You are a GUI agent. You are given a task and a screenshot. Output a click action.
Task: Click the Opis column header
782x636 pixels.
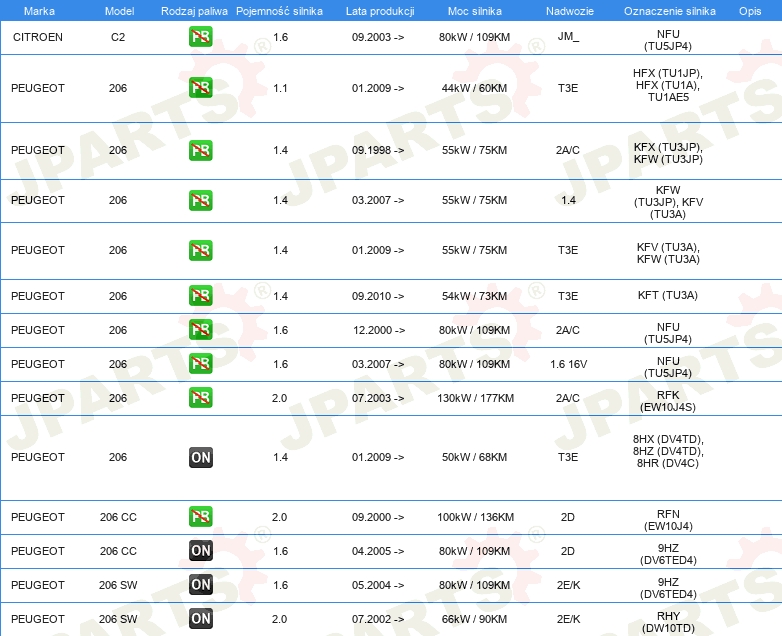click(x=750, y=11)
